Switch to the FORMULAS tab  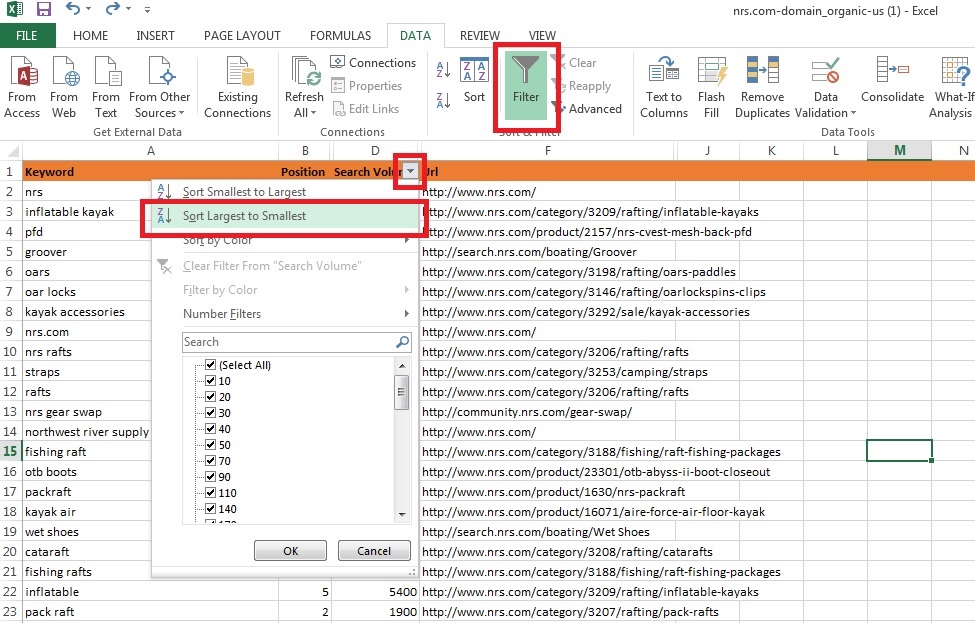[340, 36]
